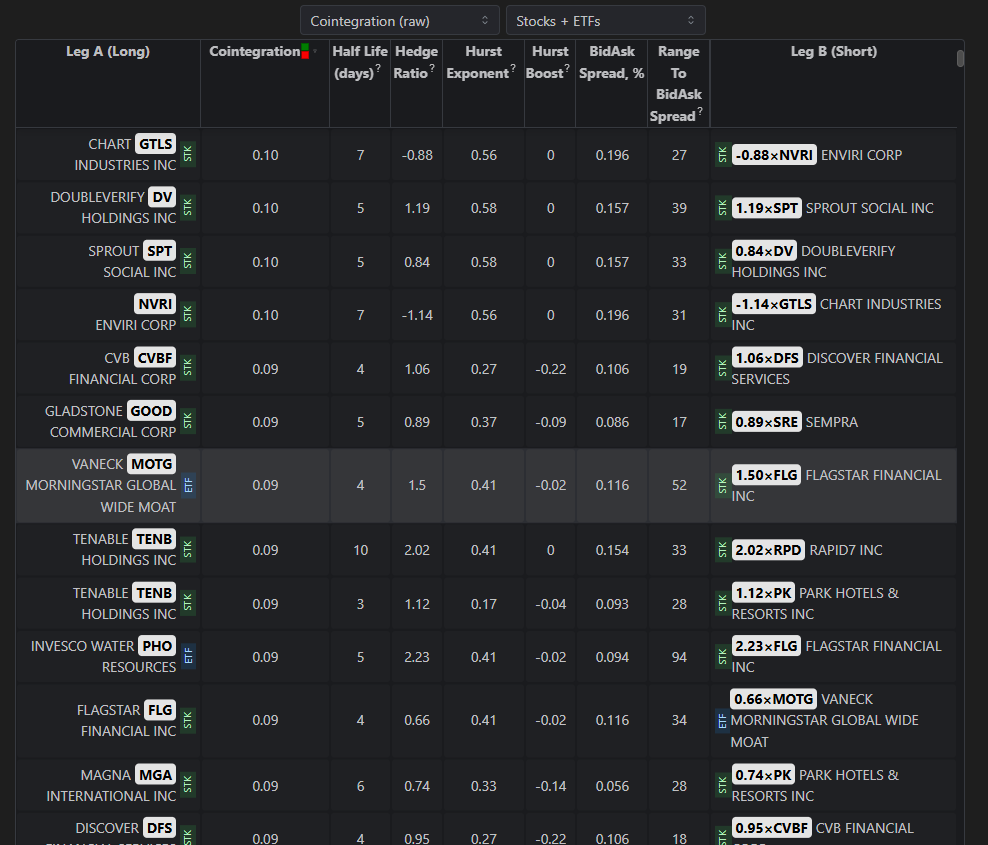Click the Half Life help question mark

378,68
